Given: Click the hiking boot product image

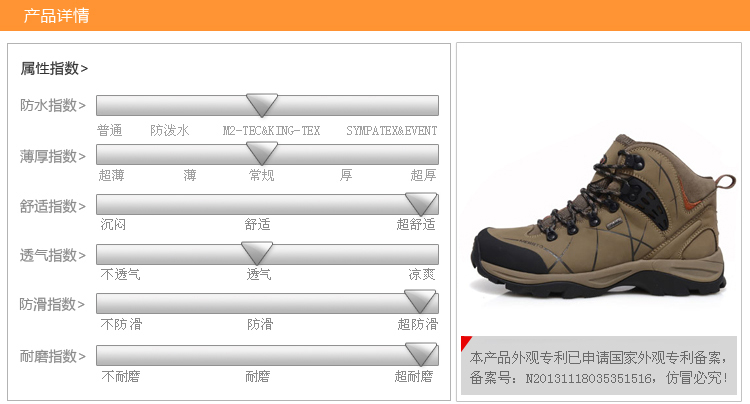Looking at the screenshot, I should coord(599,217).
